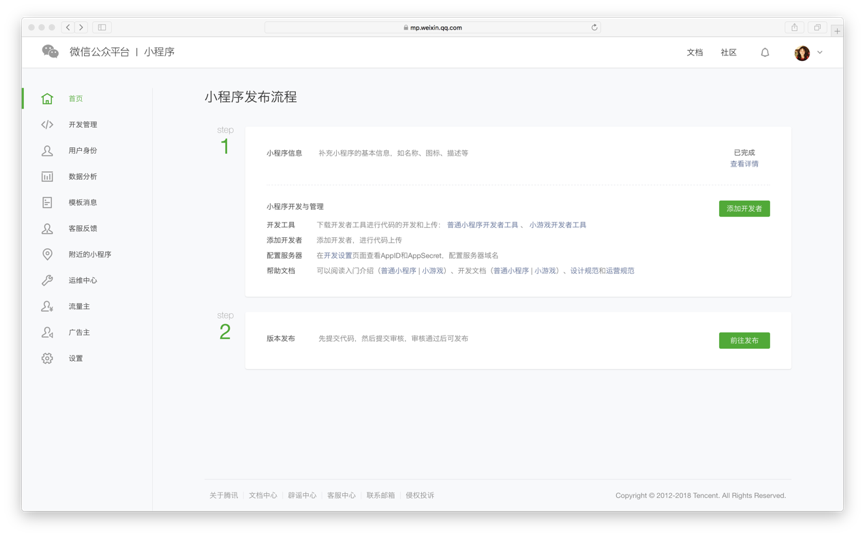The width and height of the screenshot is (864, 535).
Task: Reload the page using the refresh icon
Action: tap(594, 27)
